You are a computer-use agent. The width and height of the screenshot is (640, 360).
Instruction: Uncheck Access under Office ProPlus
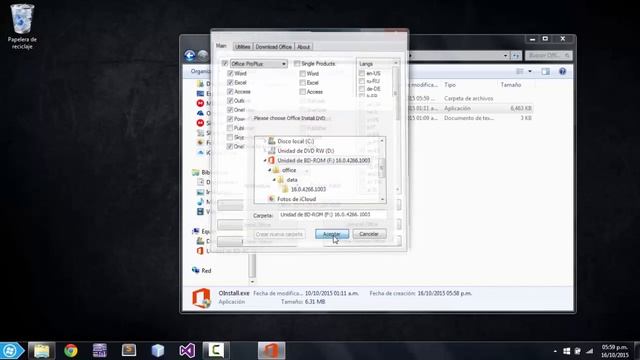click(230, 91)
